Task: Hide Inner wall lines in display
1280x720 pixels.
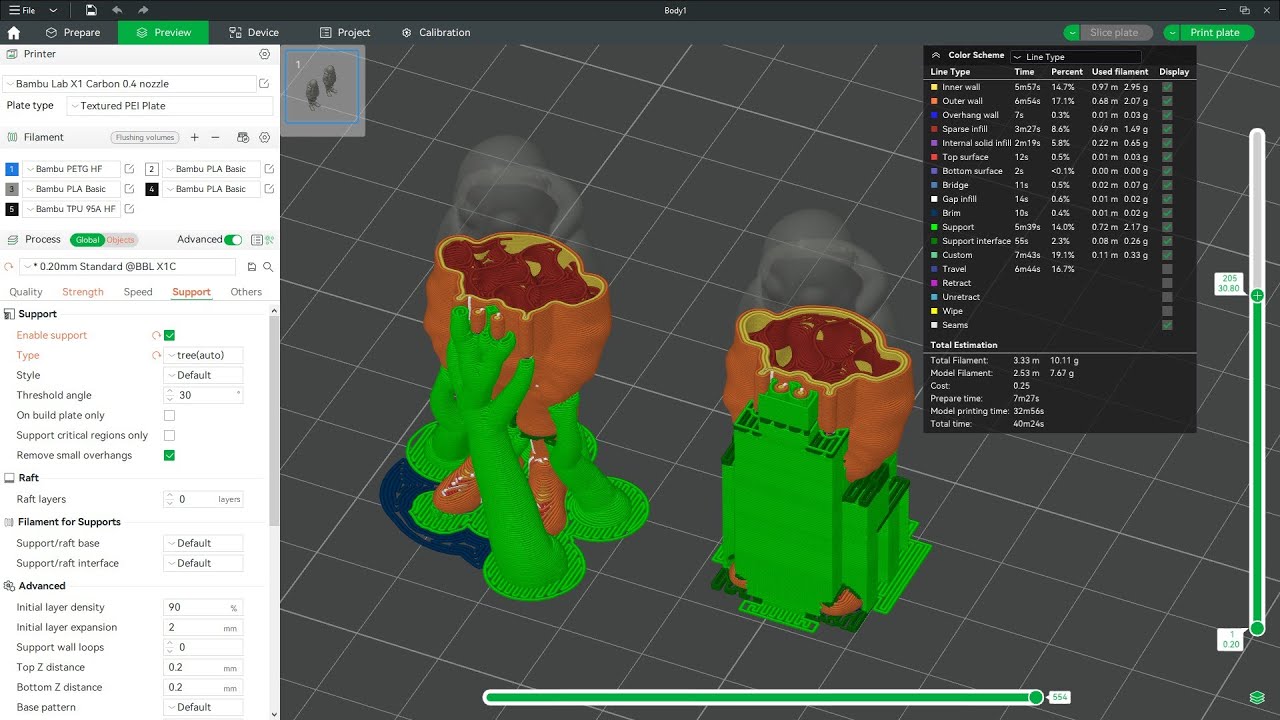Action: click(1167, 87)
